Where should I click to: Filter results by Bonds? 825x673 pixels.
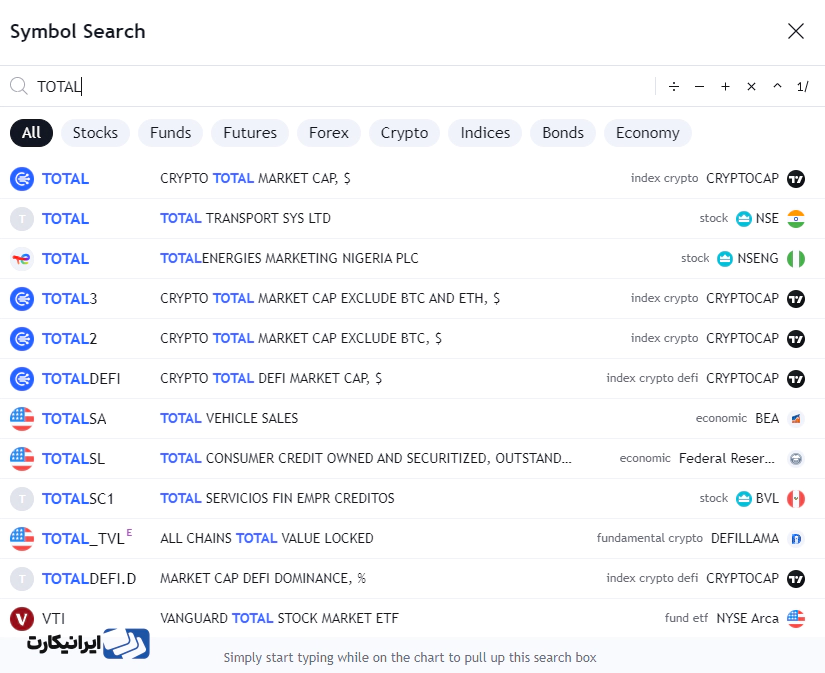coord(563,133)
